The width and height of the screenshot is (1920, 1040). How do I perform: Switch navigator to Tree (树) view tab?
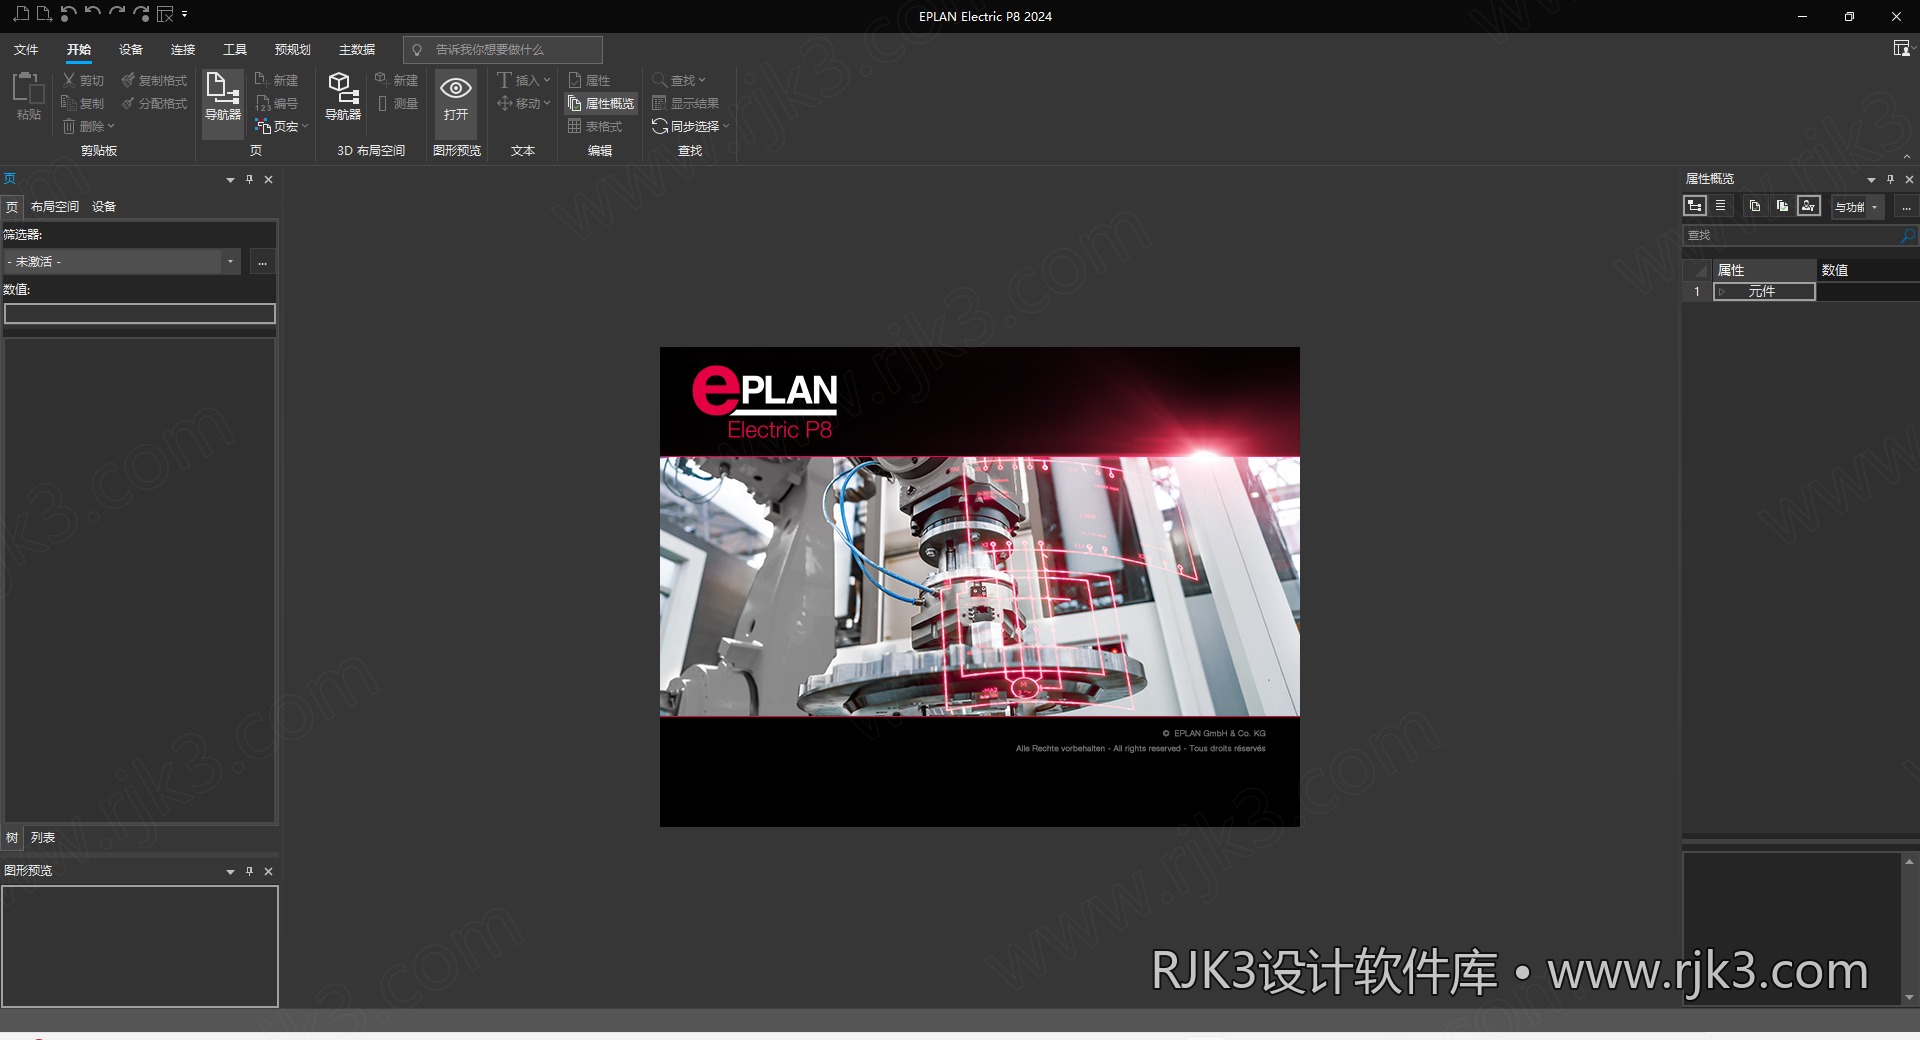click(x=12, y=838)
